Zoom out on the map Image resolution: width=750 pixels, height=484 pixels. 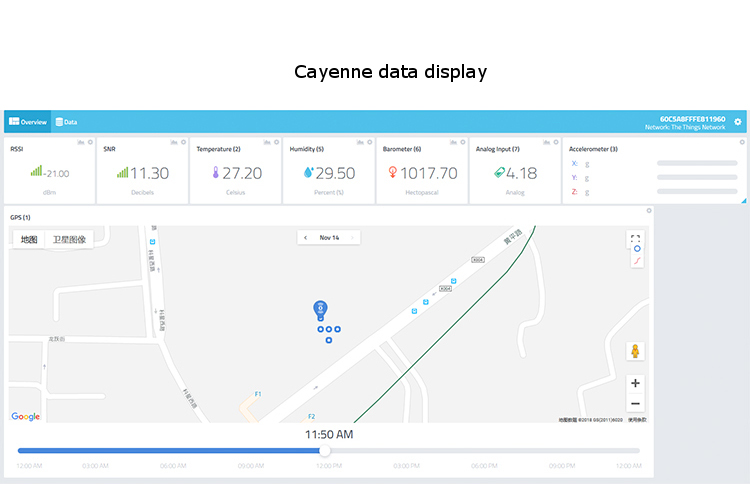click(x=635, y=404)
